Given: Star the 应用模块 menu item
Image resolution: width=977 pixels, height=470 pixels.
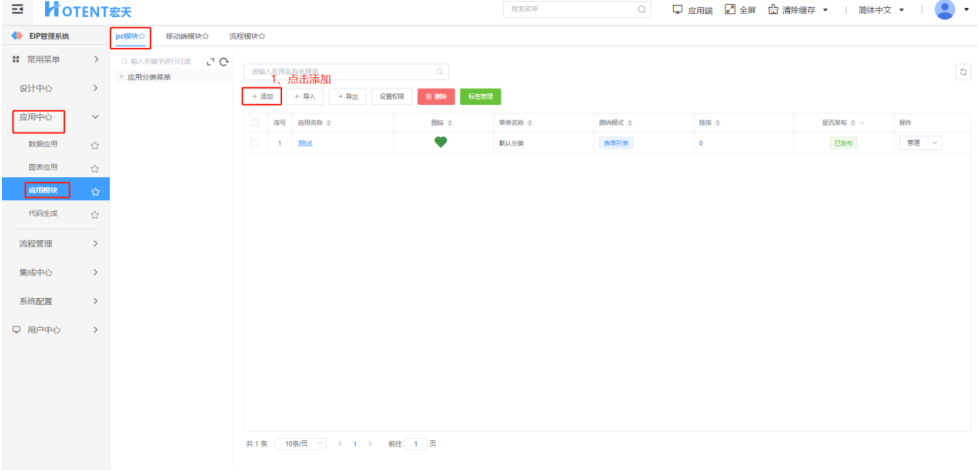Looking at the screenshot, I should pyautogui.click(x=95, y=192).
